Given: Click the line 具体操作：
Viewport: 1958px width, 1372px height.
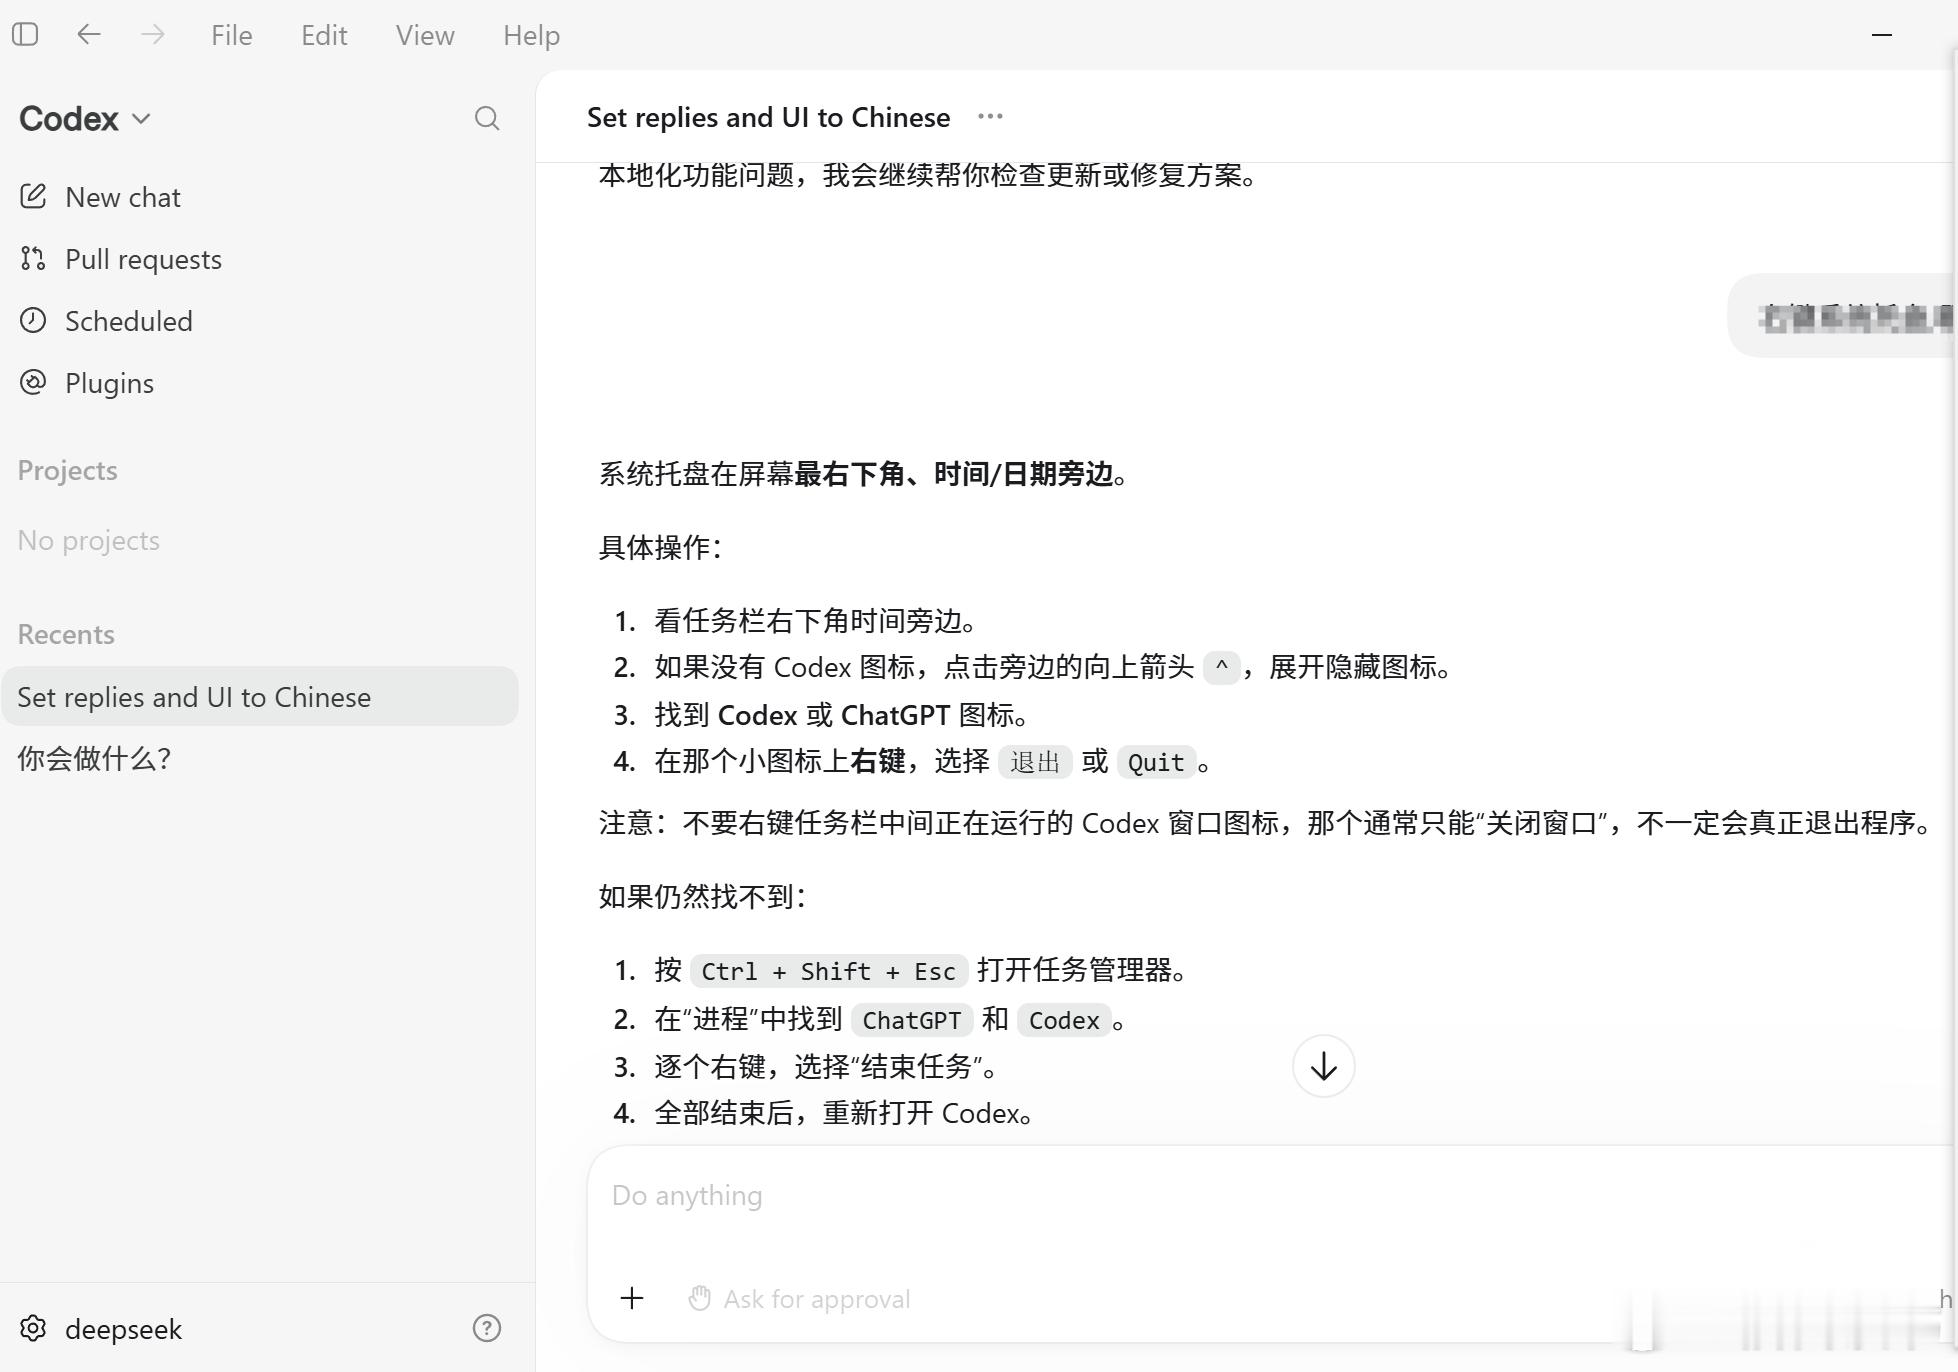Looking at the screenshot, I should pyautogui.click(x=661, y=547).
